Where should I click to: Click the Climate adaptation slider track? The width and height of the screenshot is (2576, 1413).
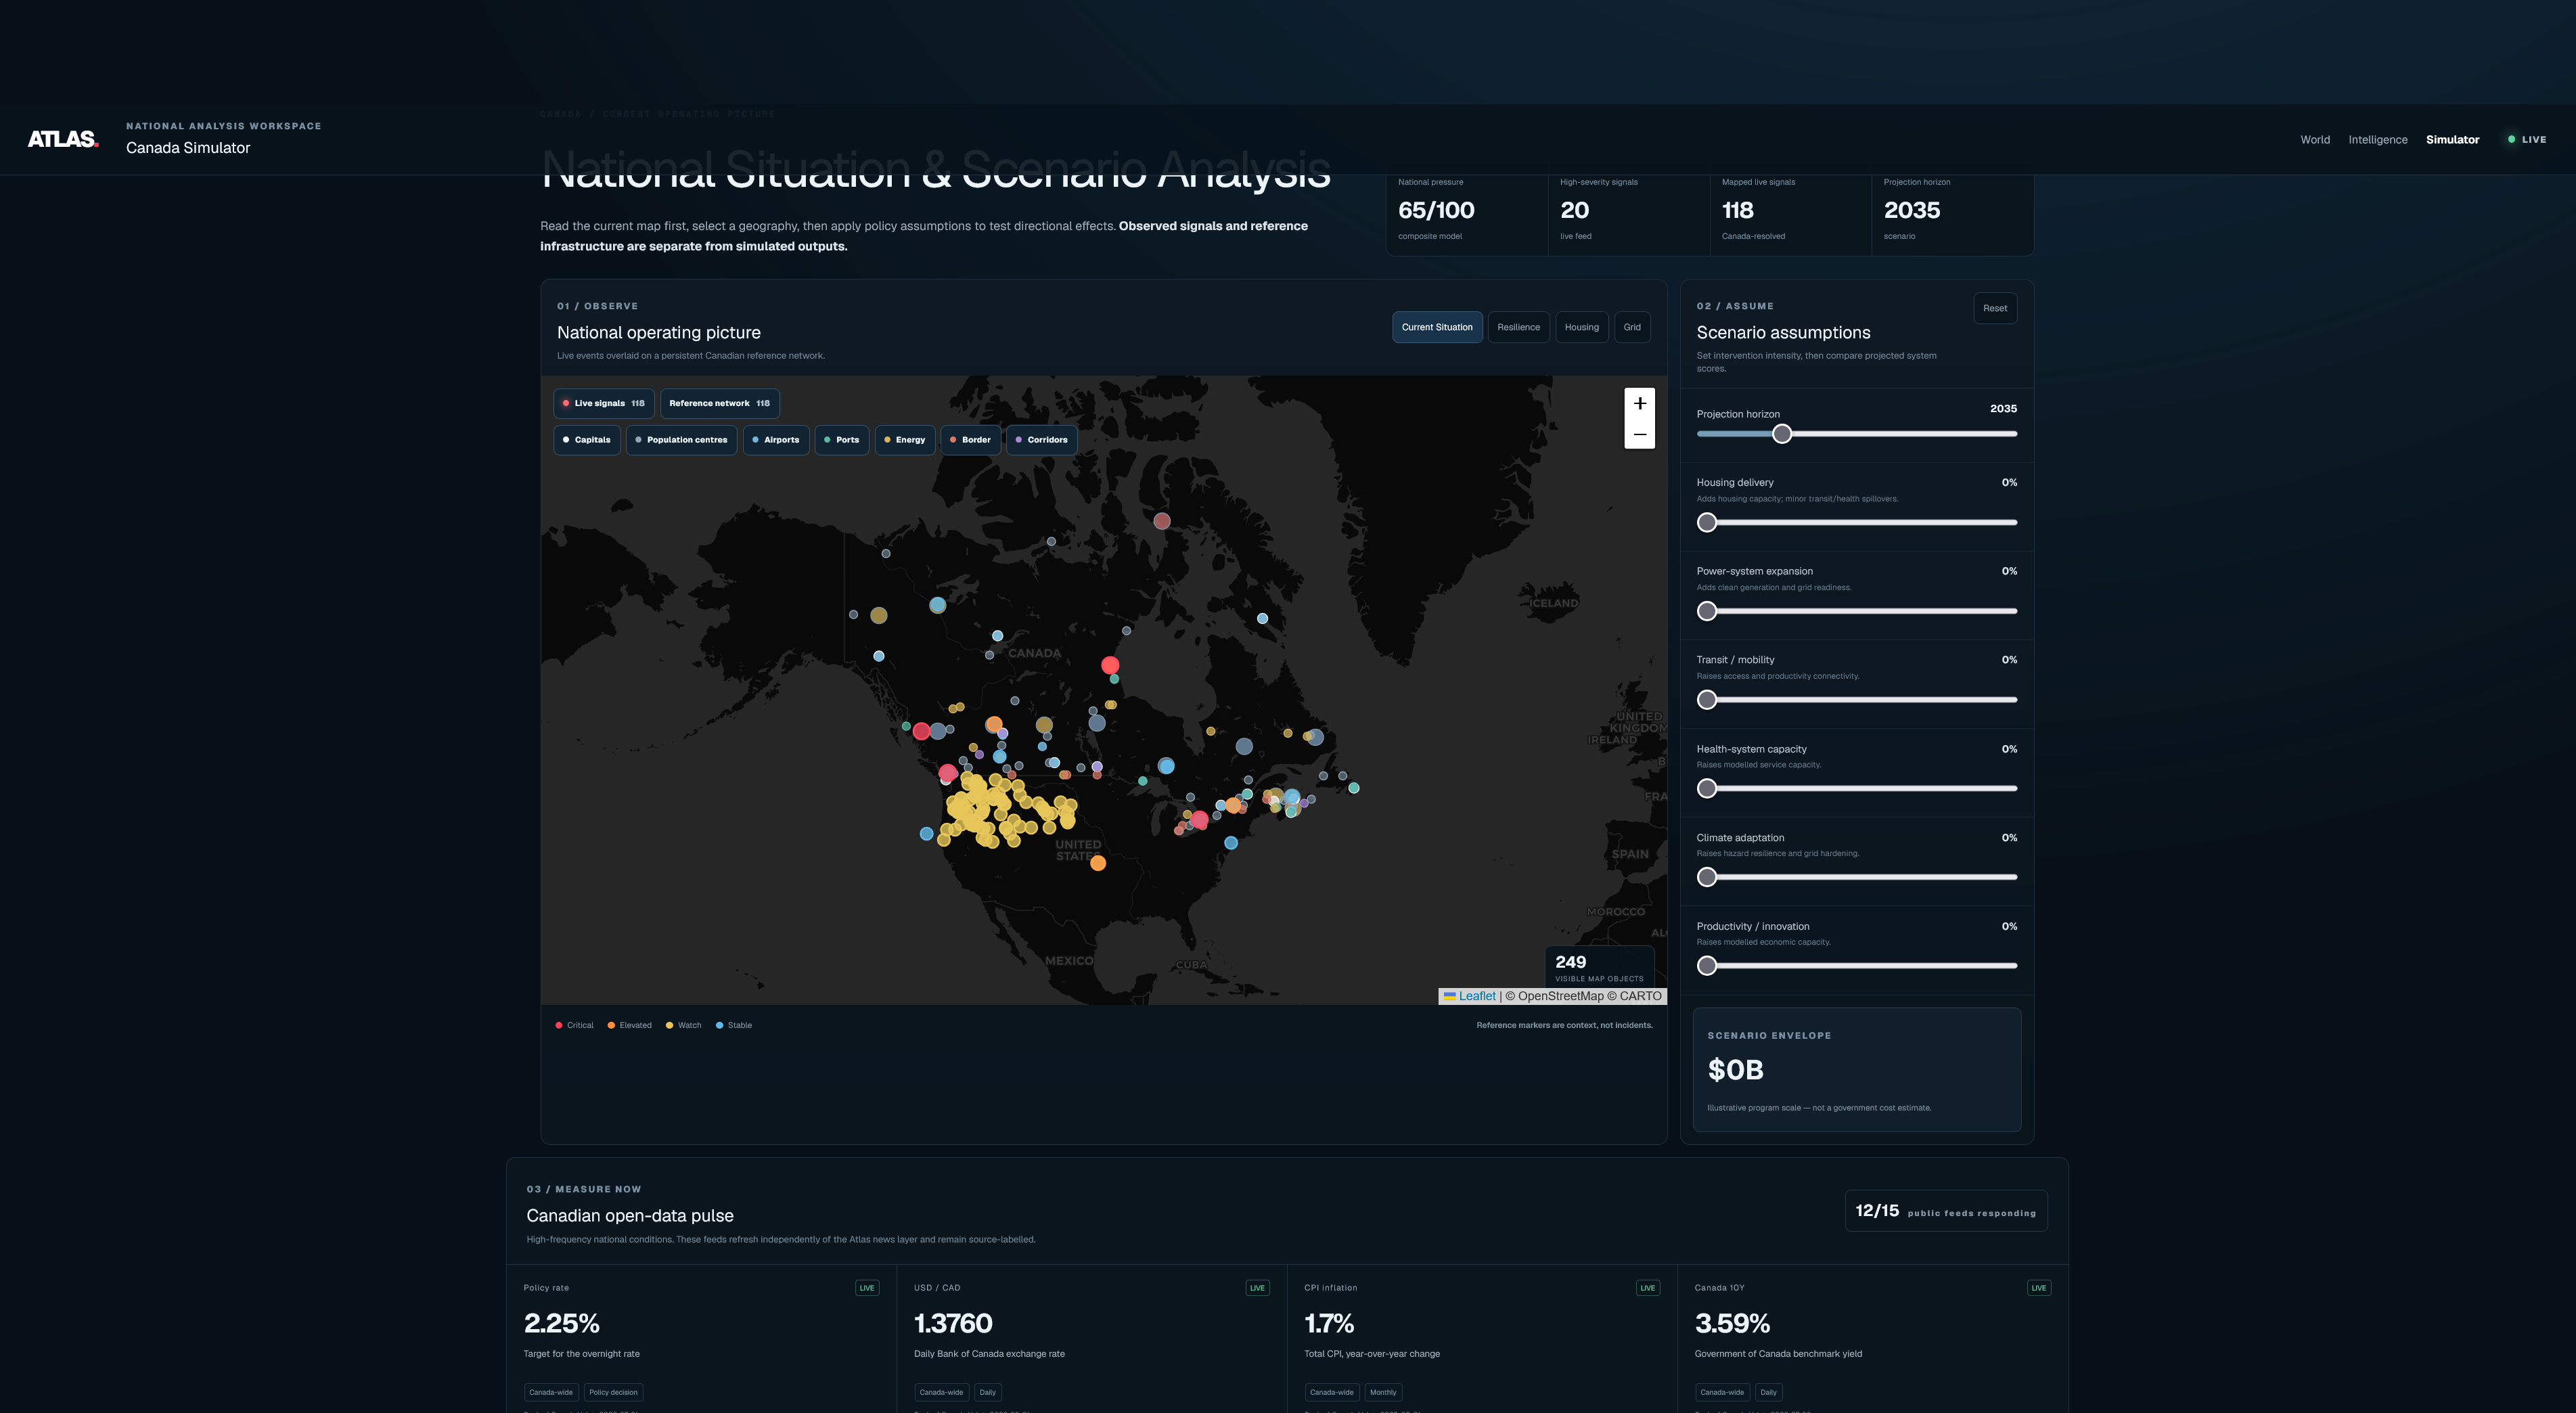tap(1857, 877)
